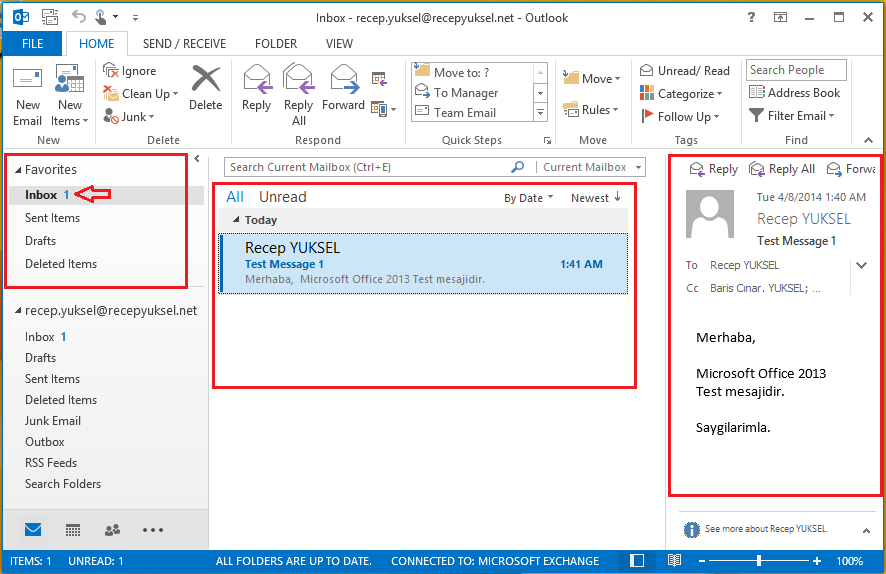Click Reply All in the reading pane

(x=782, y=168)
